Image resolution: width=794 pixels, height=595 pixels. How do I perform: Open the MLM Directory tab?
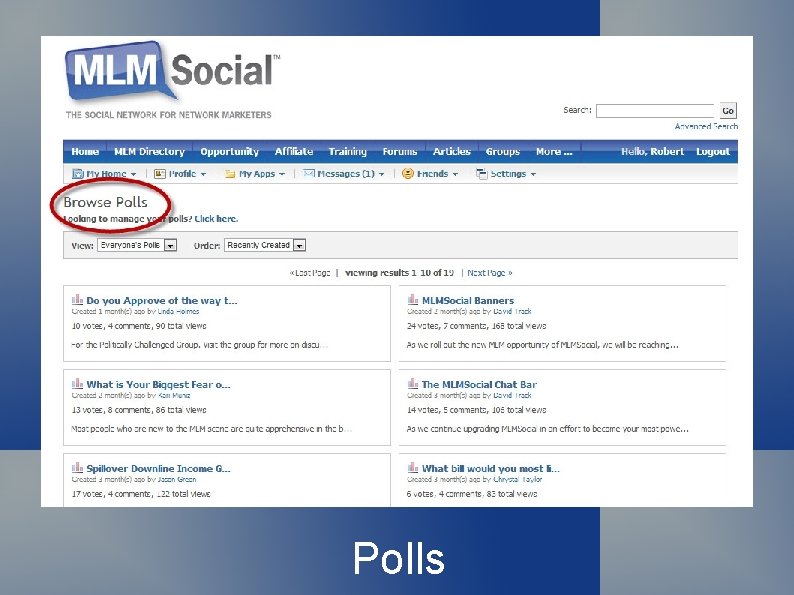(149, 151)
